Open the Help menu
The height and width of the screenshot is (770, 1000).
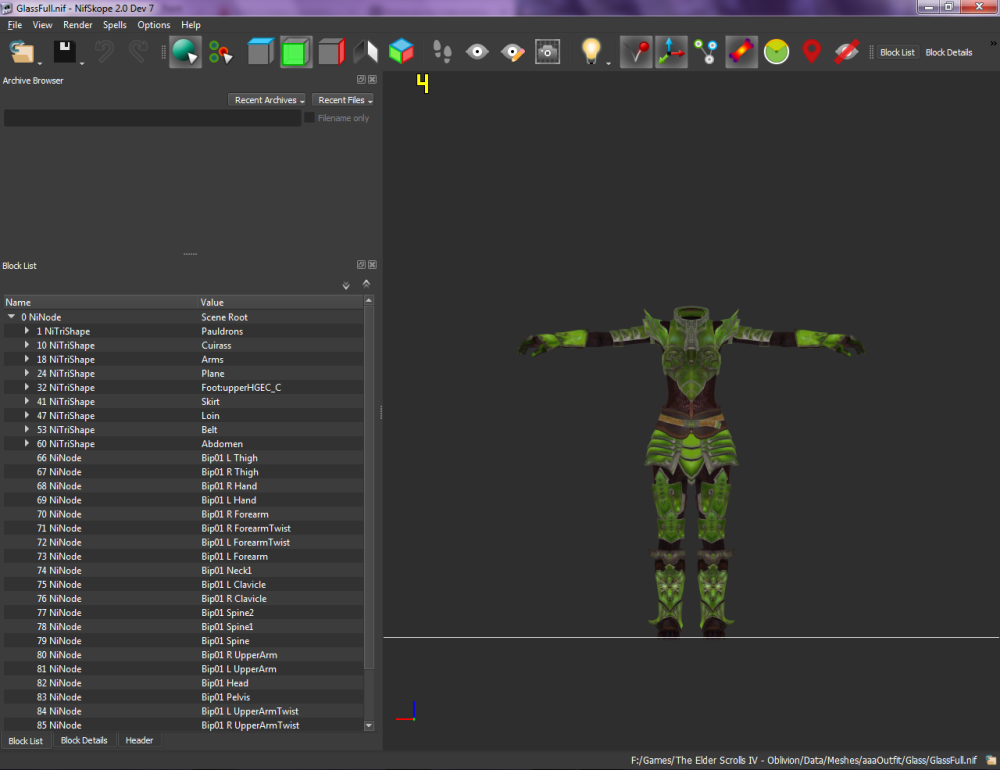coord(191,25)
